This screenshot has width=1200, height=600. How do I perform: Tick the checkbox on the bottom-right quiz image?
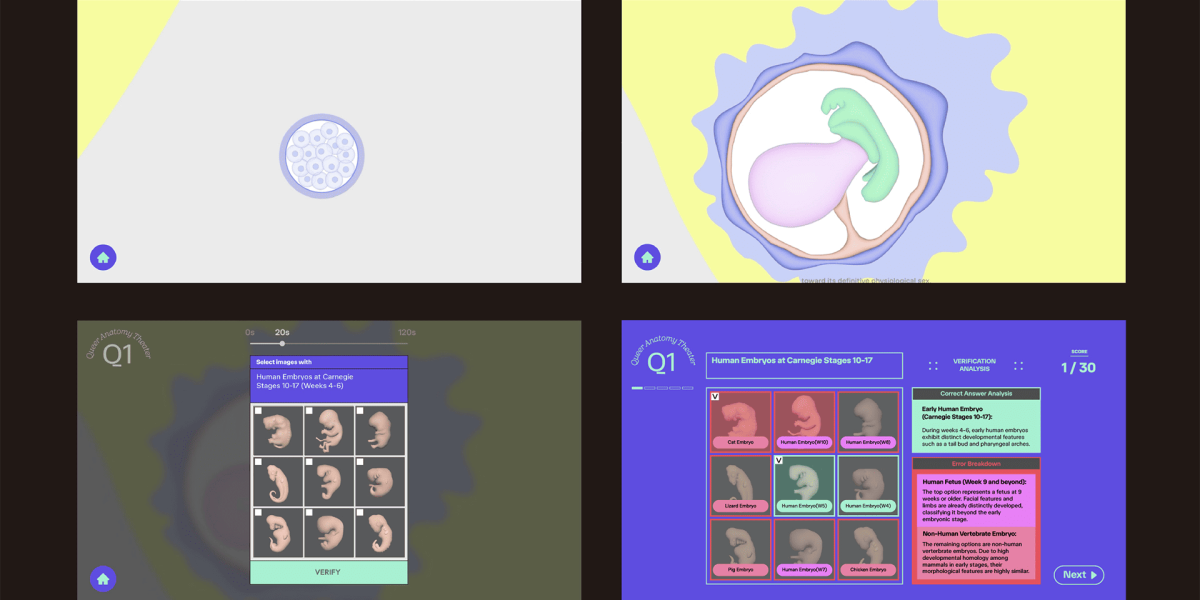(x=360, y=513)
